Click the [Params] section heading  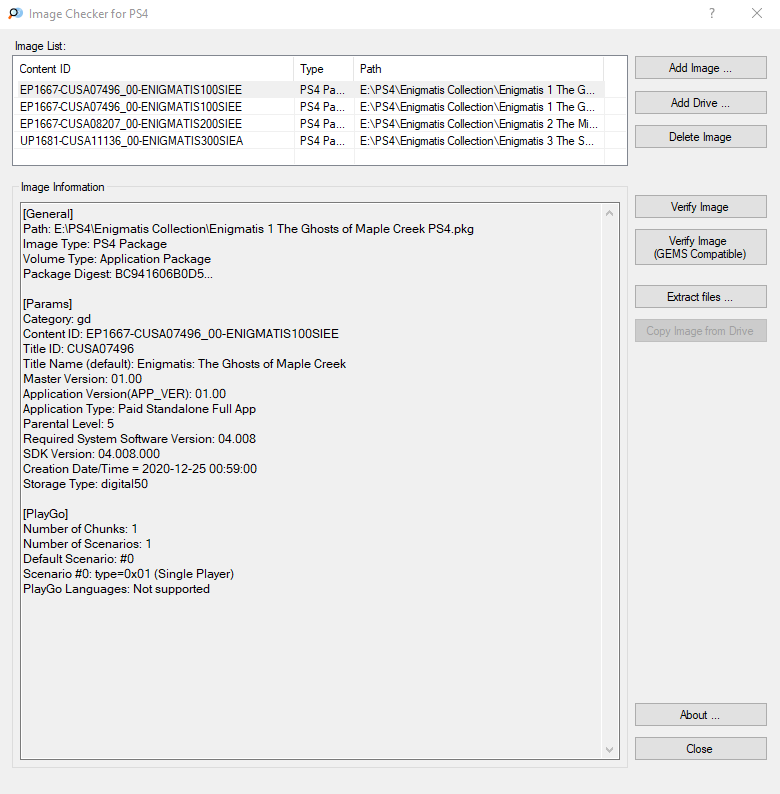tap(48, 304)
